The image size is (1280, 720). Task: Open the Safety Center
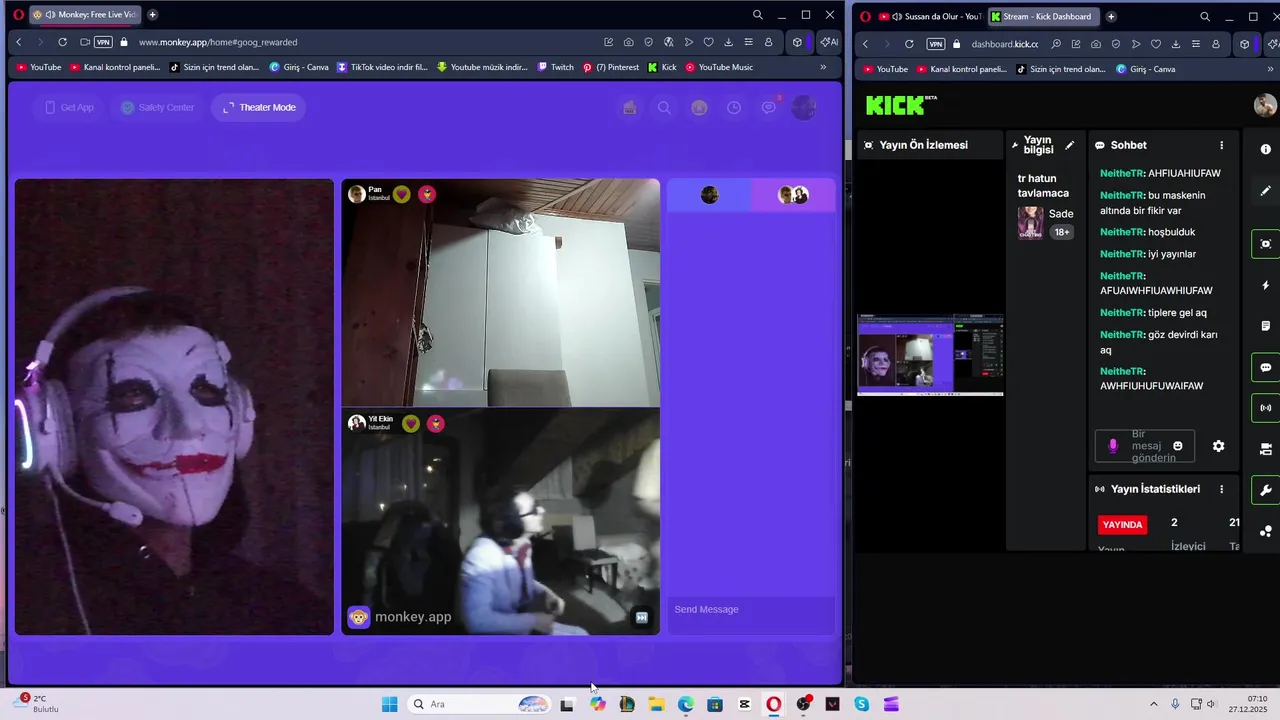157,107
